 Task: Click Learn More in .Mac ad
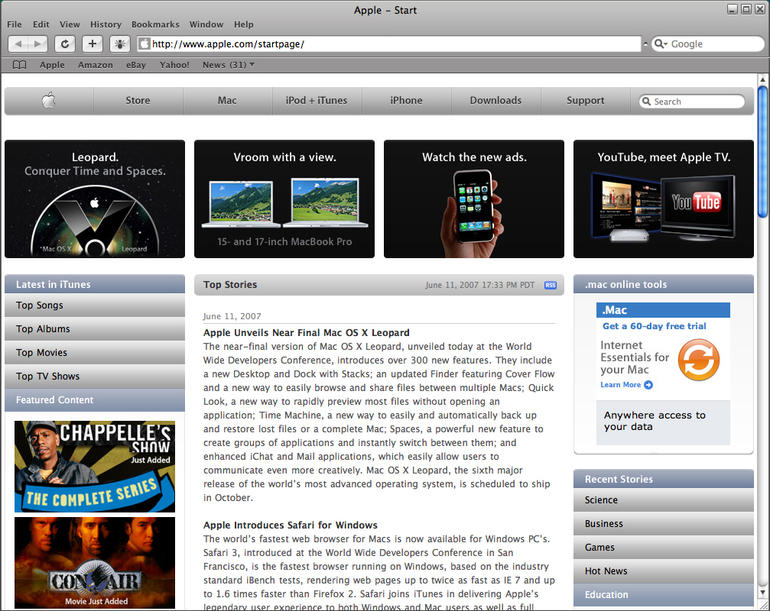click(x=625, y=385)
